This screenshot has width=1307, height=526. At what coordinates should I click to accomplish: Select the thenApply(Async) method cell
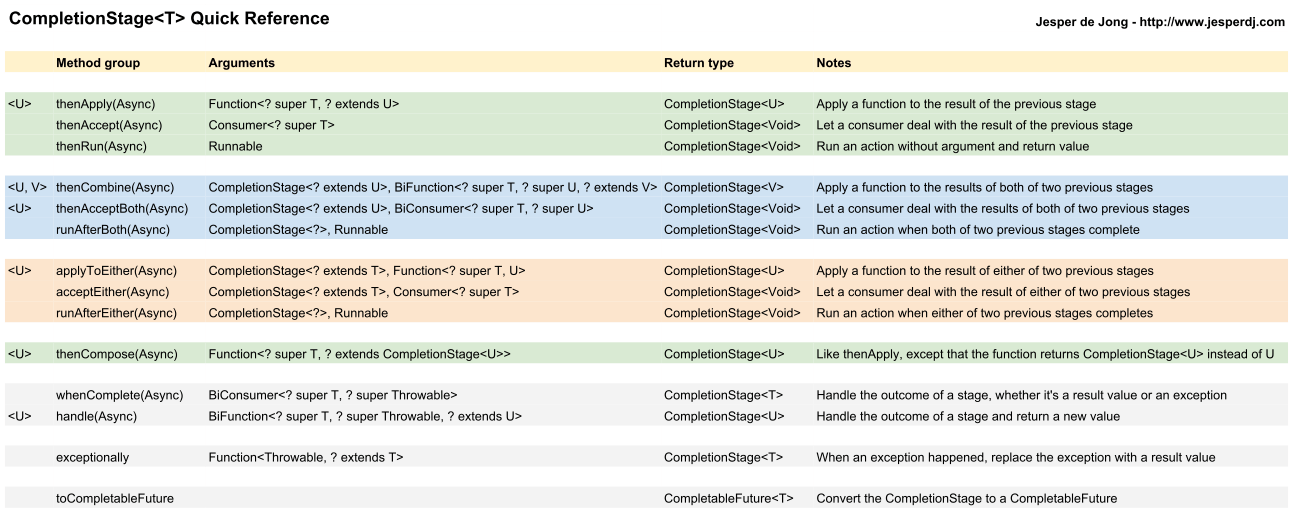tap(105, 104)
